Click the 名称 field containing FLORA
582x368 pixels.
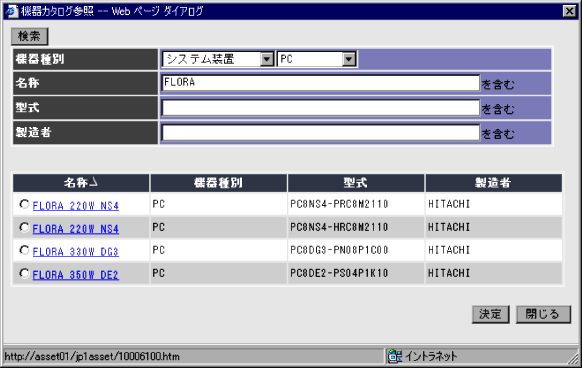[x=321, y=83]
